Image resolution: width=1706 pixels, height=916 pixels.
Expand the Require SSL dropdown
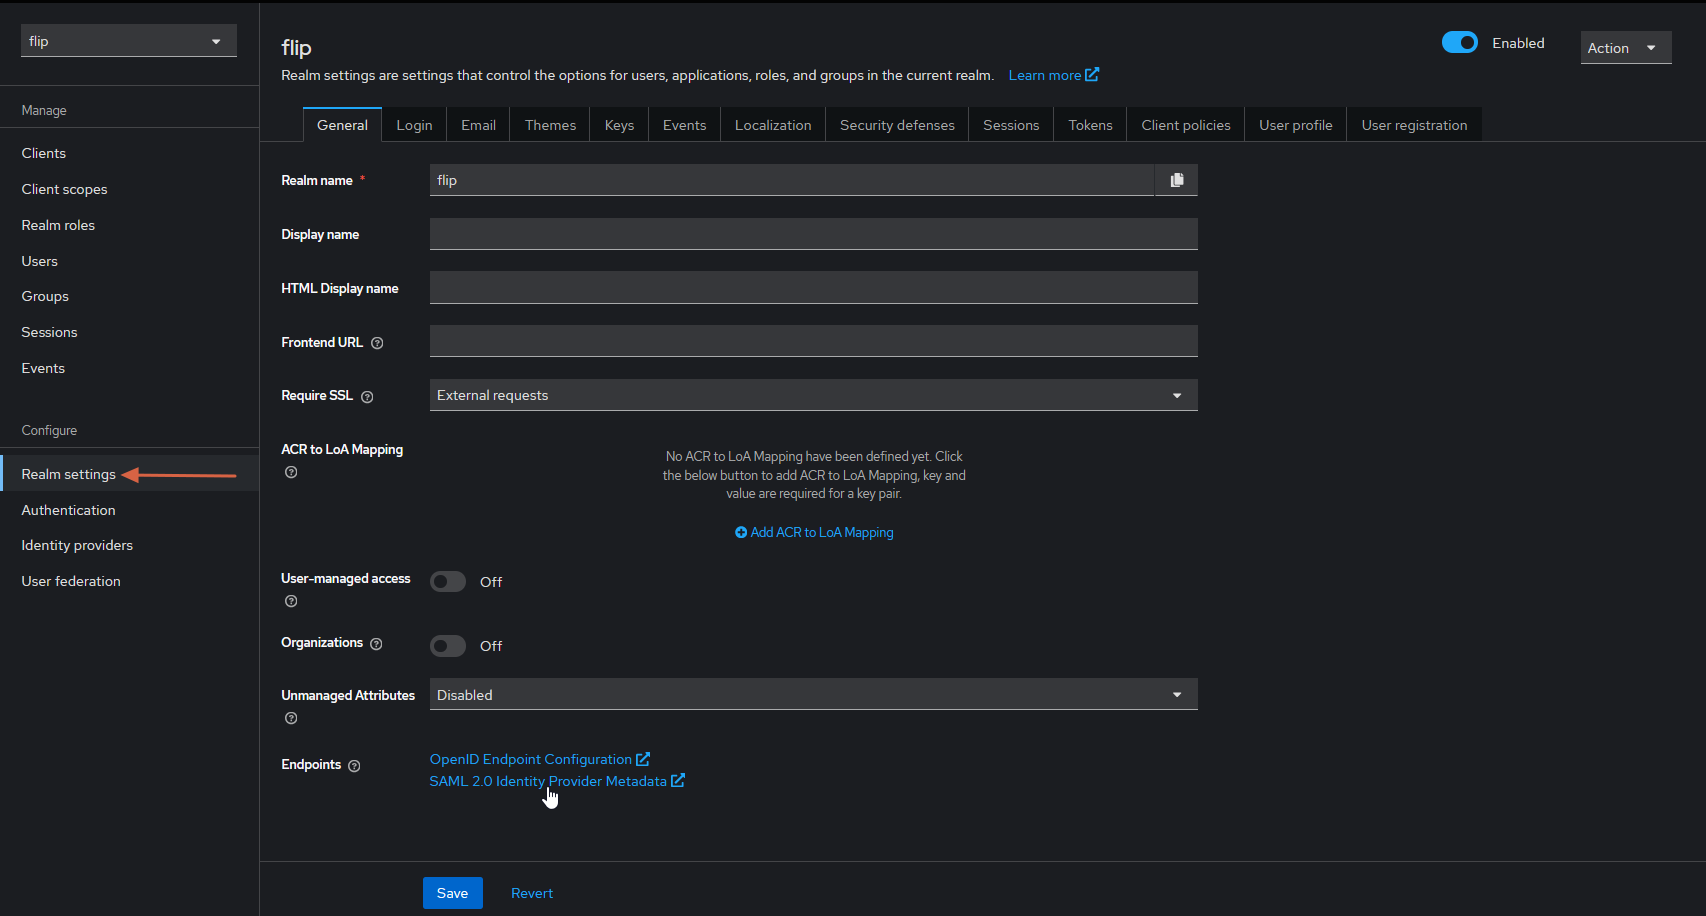tap(814, 395)
